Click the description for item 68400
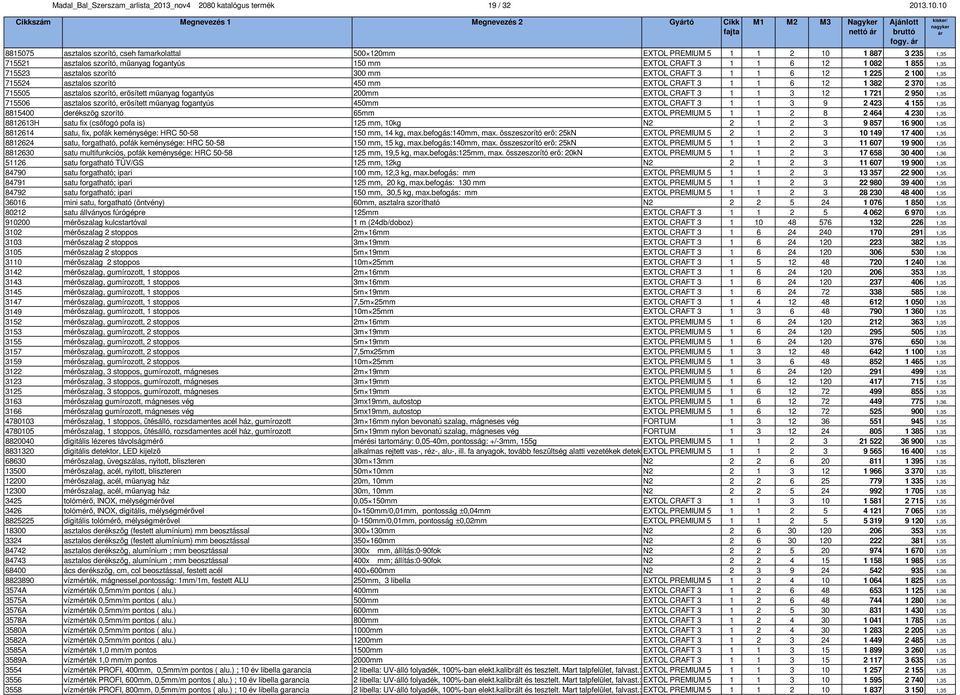 [143, 571]
